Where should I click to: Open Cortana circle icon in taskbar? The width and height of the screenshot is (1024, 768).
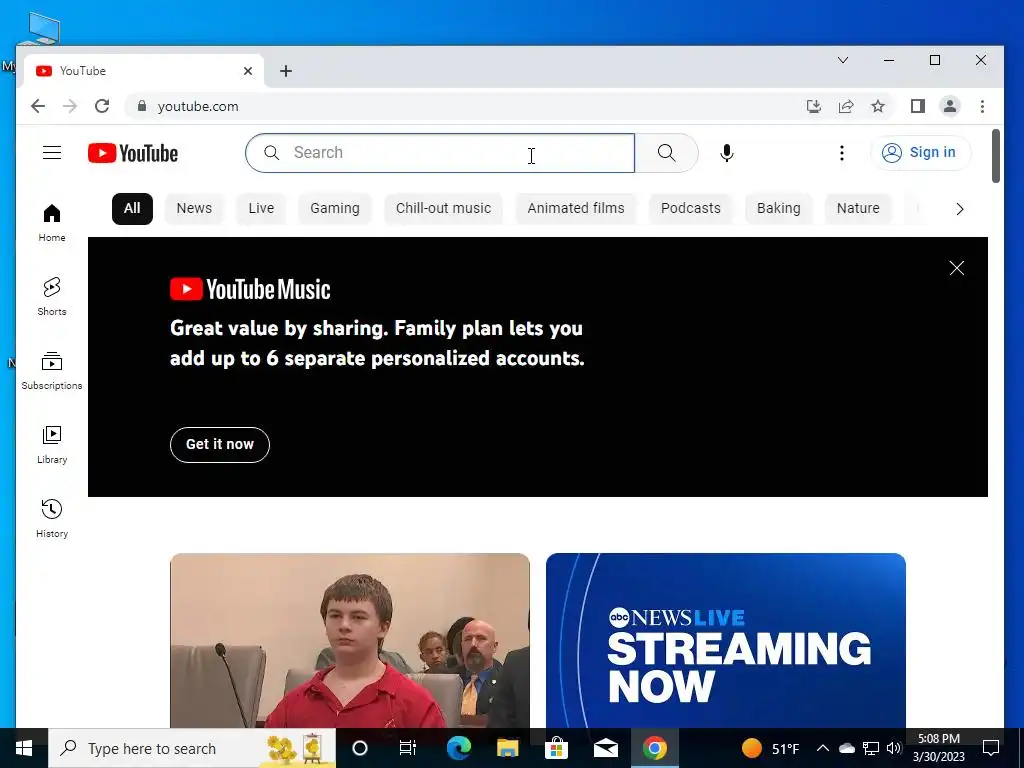(360, 748)
